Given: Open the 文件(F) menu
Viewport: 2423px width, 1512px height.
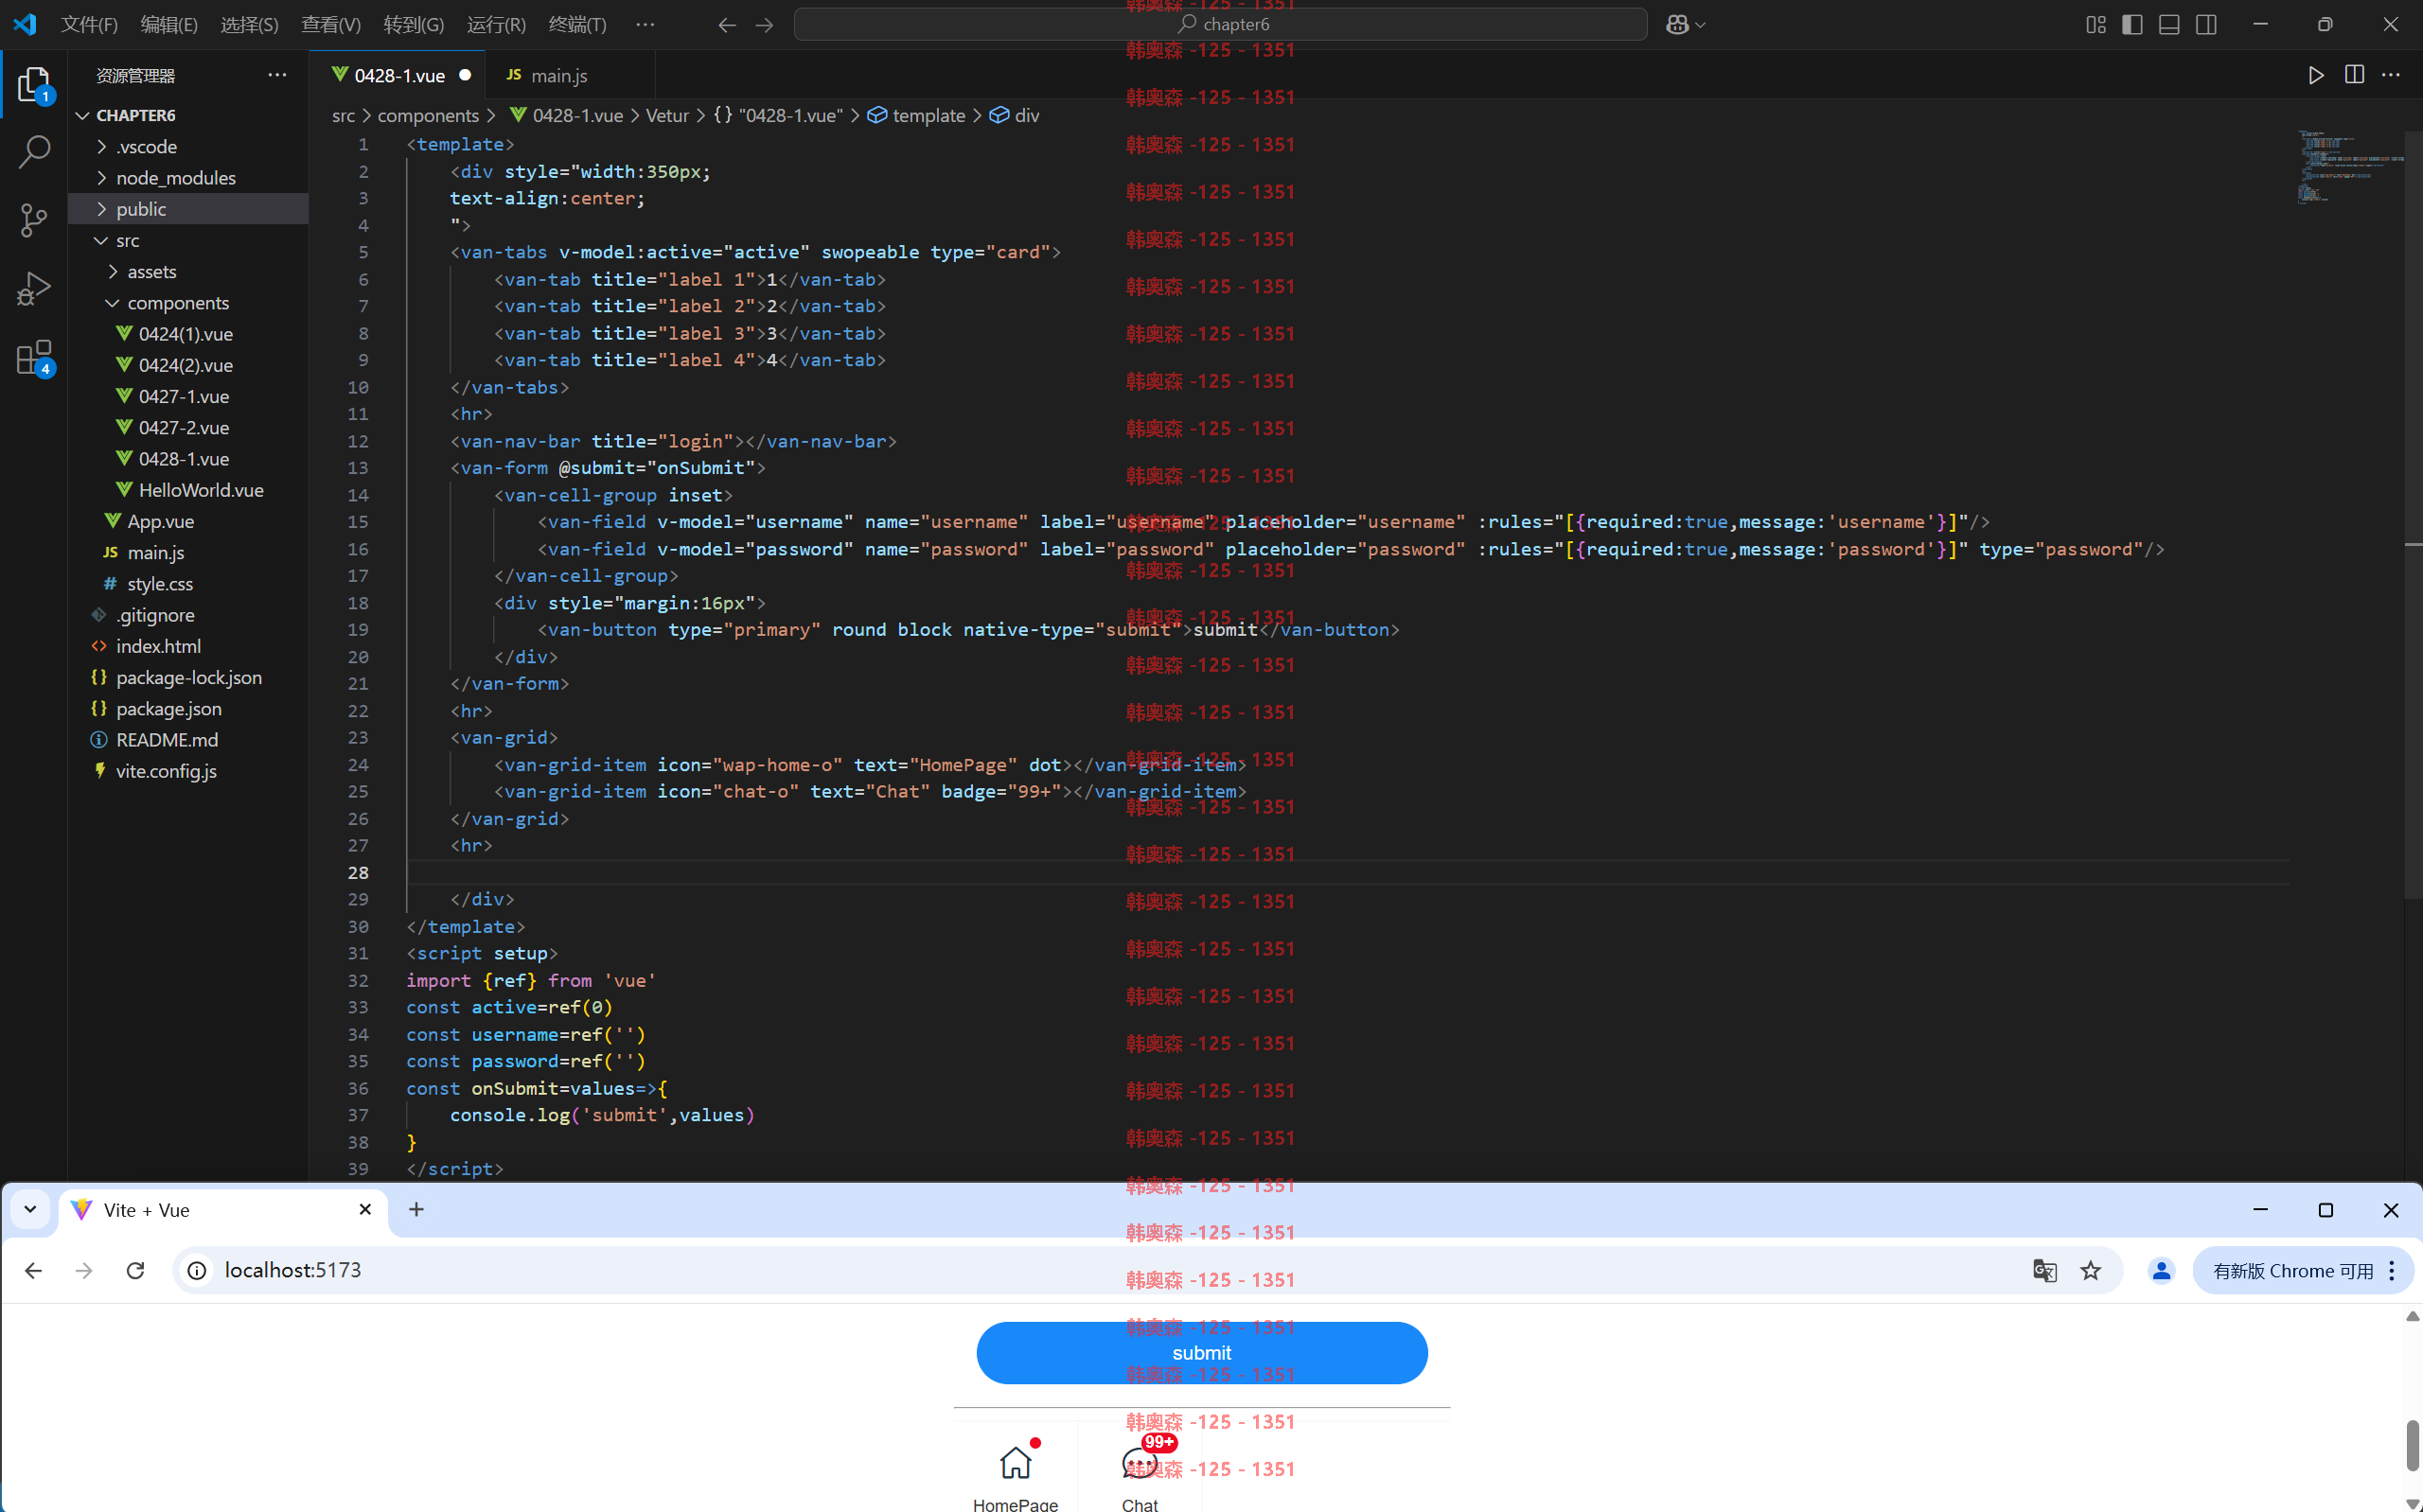Looking at the screenshot, I should [89, 24].
